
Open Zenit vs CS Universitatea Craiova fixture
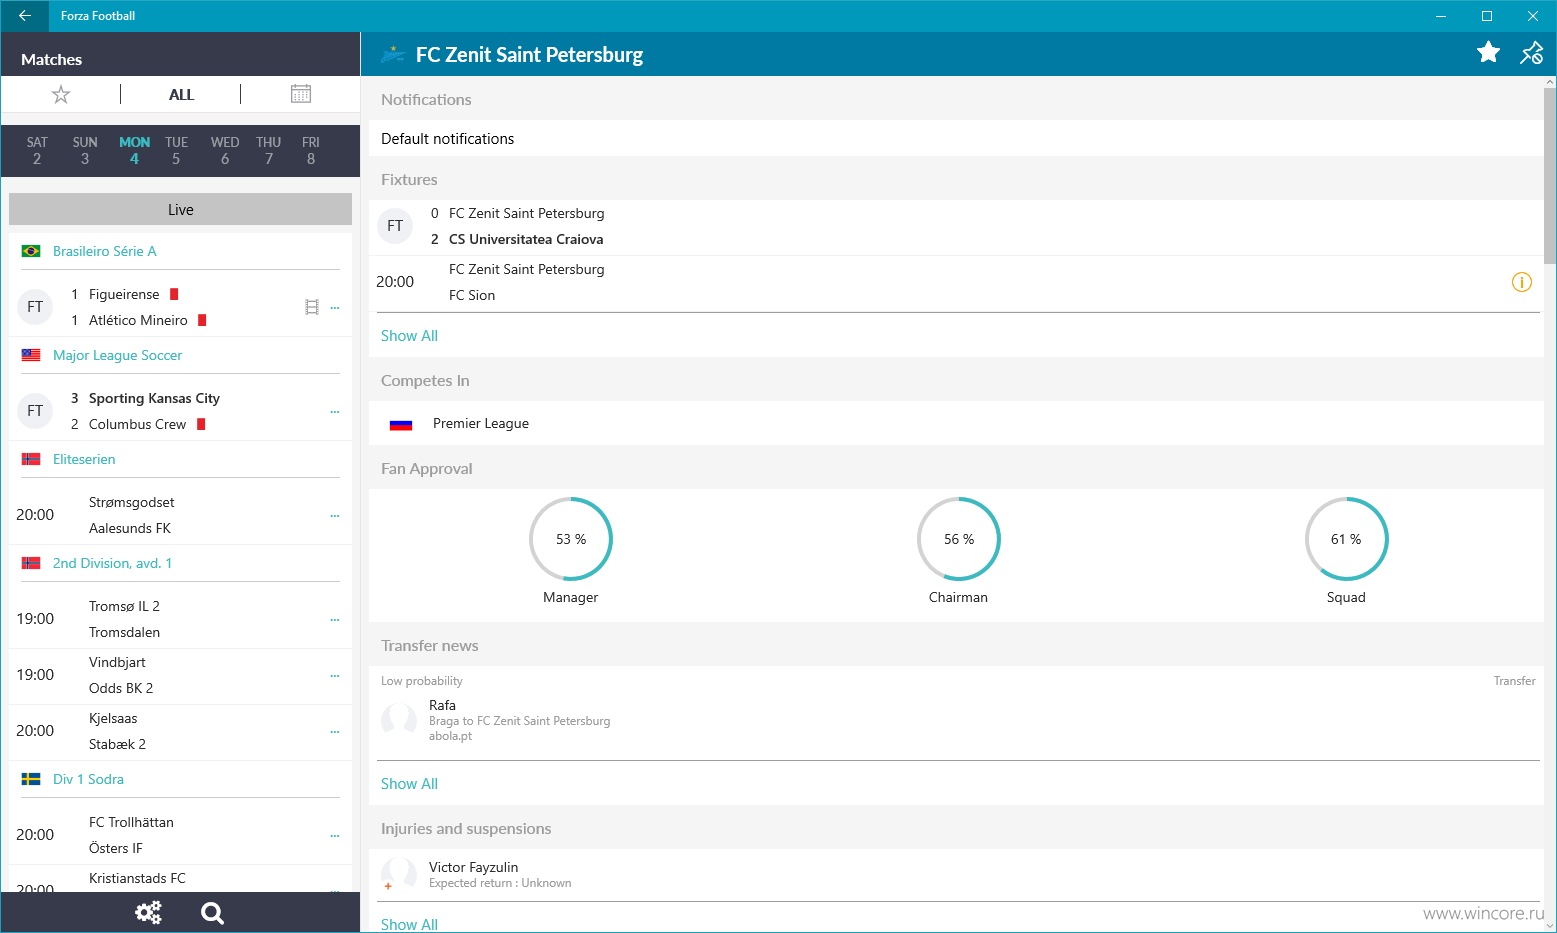(956, 227)
